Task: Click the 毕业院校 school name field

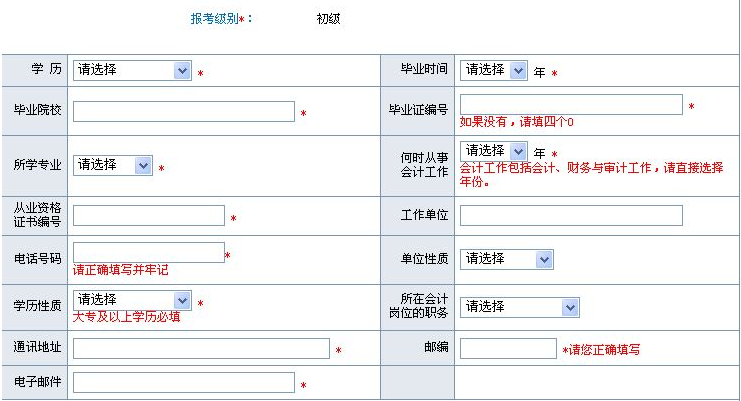Action: (183, 112)
